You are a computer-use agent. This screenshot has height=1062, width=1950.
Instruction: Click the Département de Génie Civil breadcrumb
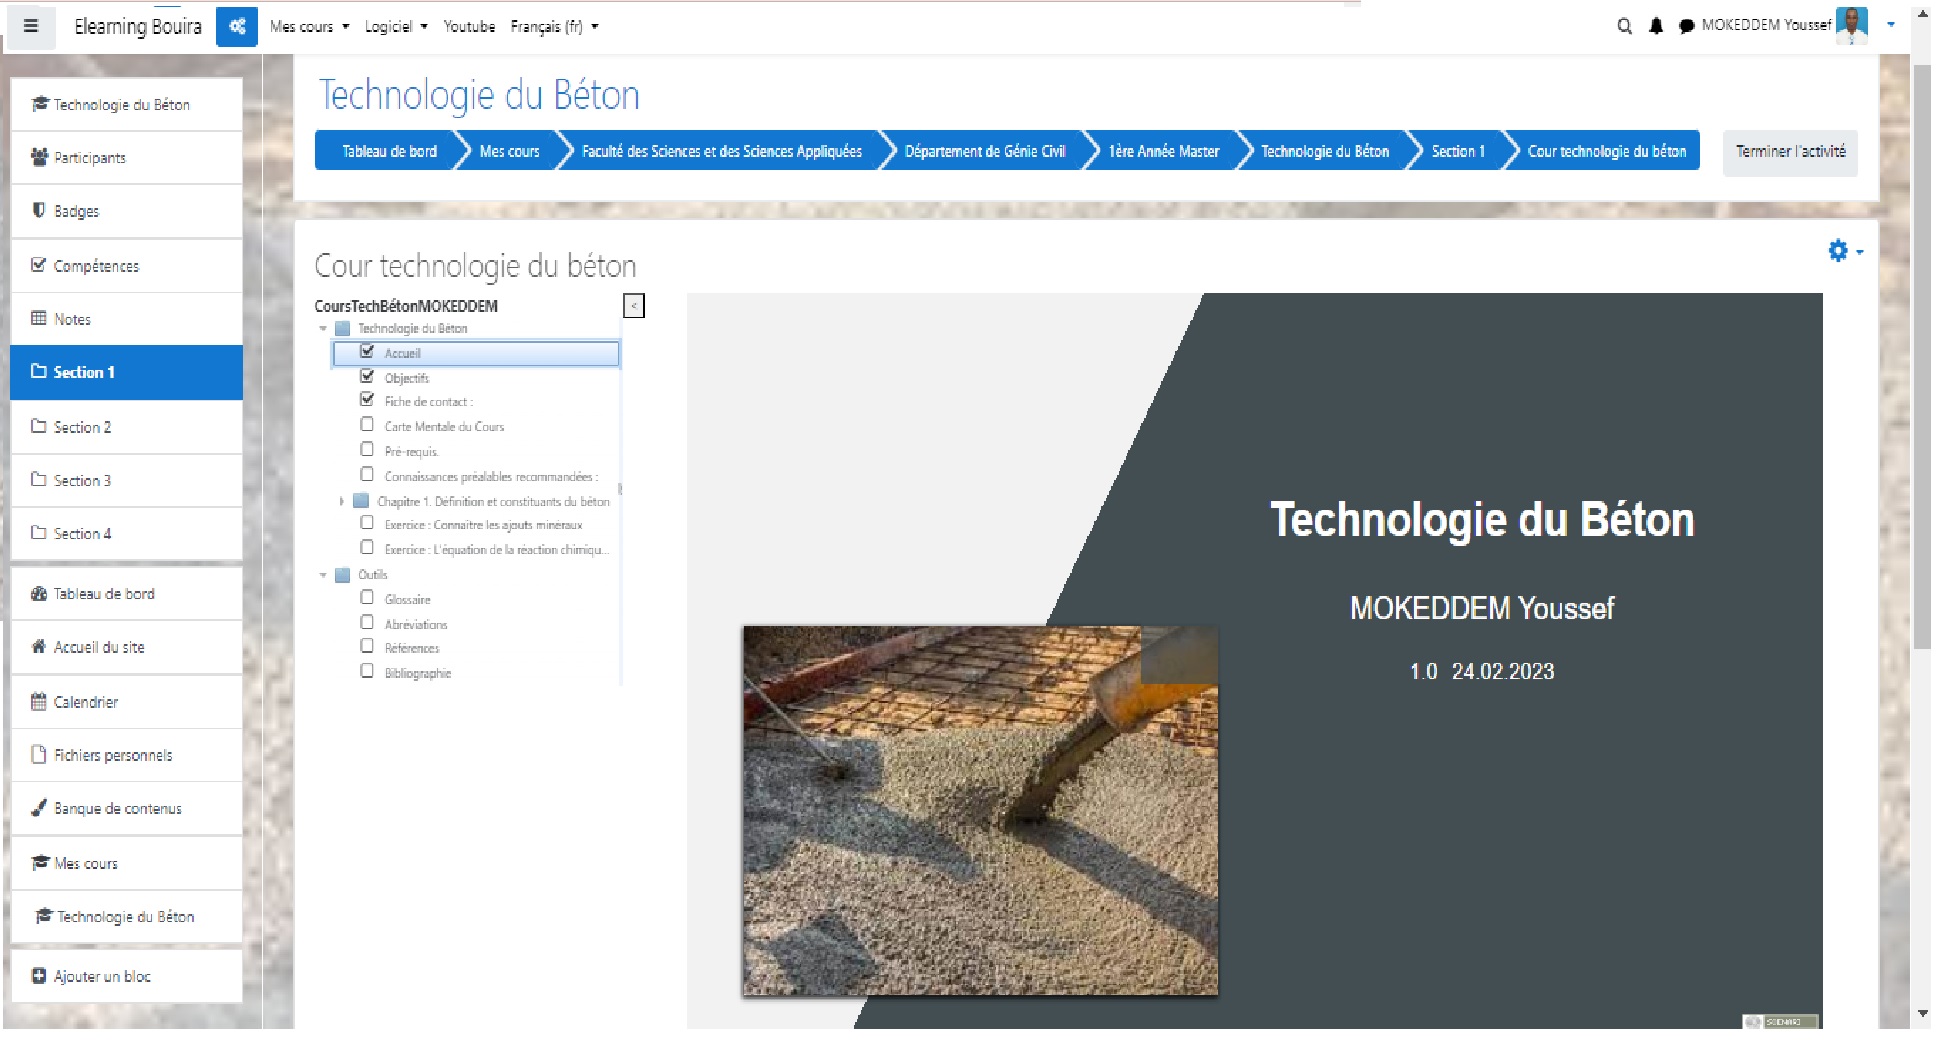coord(984,152)
